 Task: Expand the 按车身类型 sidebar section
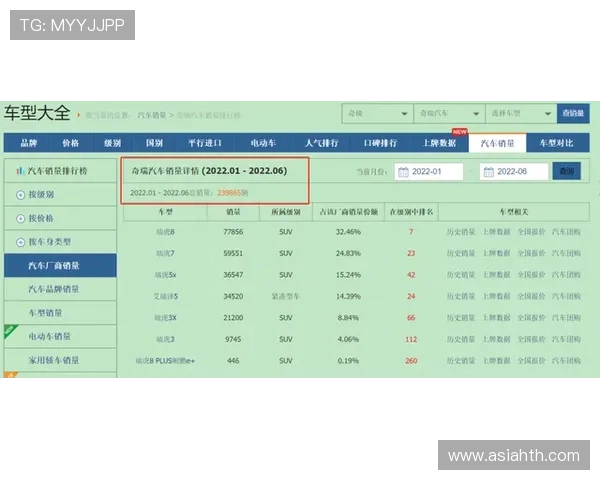(60, 242)
